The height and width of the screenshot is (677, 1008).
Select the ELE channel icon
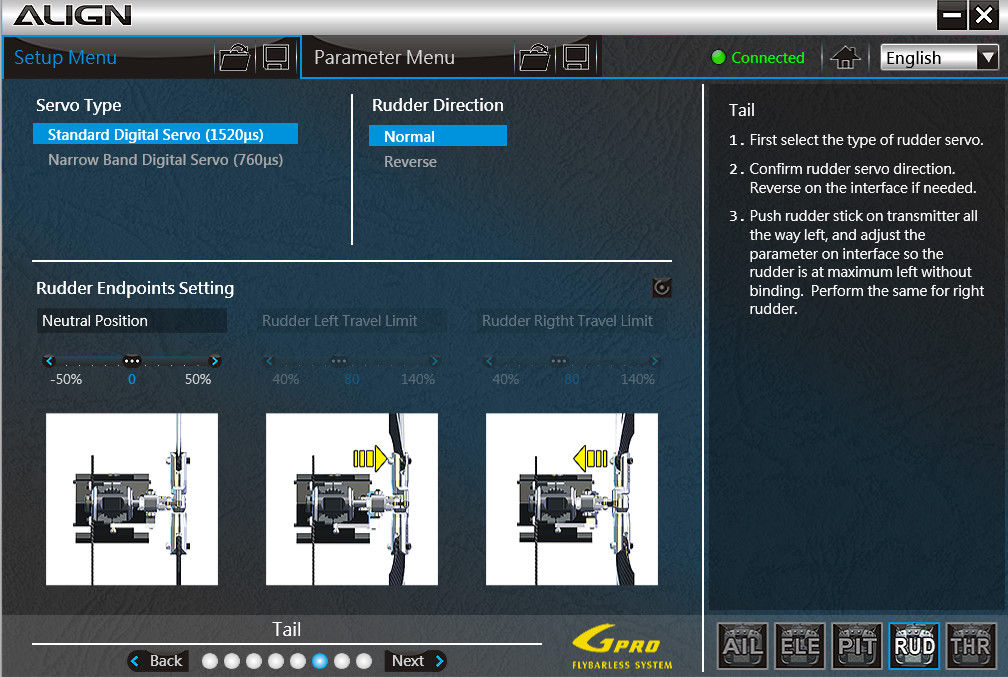click(x=800, y=645)
